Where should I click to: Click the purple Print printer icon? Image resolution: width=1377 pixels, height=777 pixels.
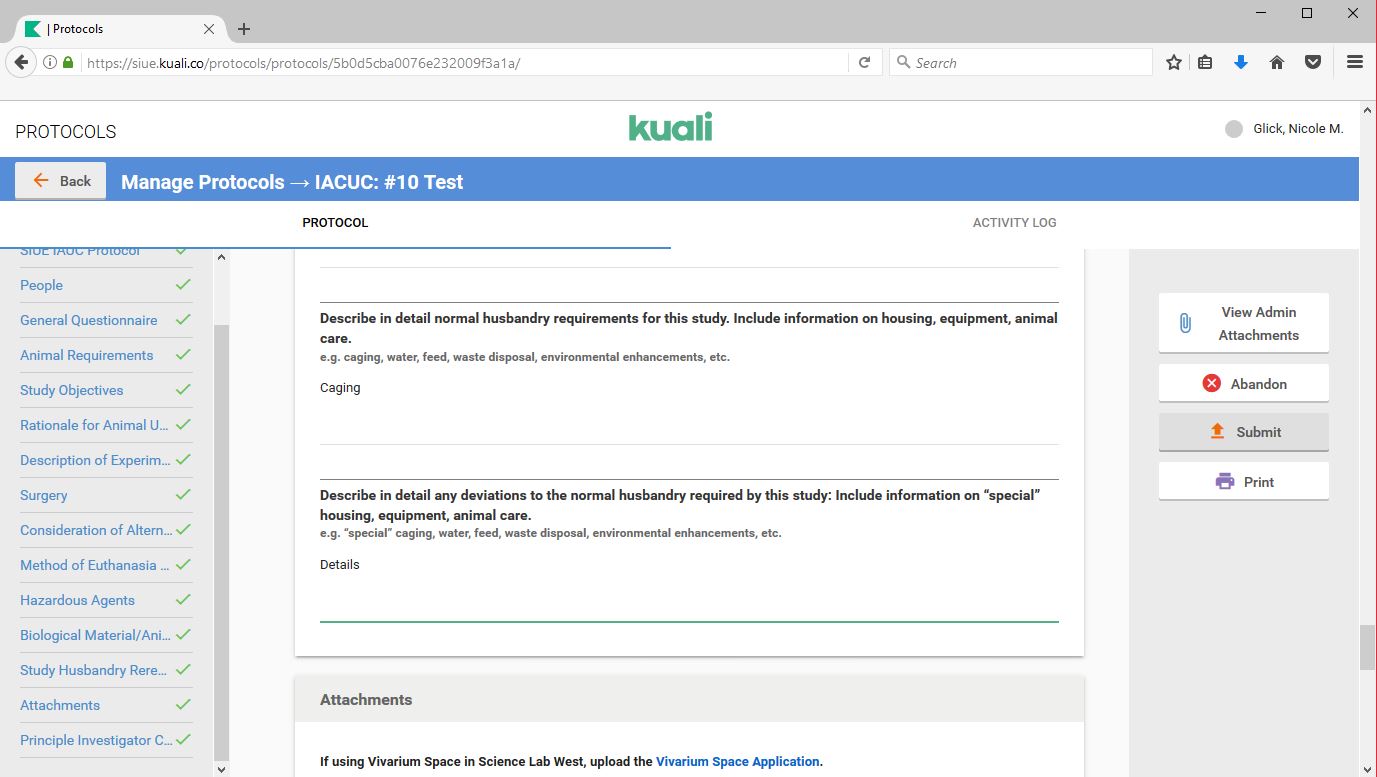point(1224,482)
